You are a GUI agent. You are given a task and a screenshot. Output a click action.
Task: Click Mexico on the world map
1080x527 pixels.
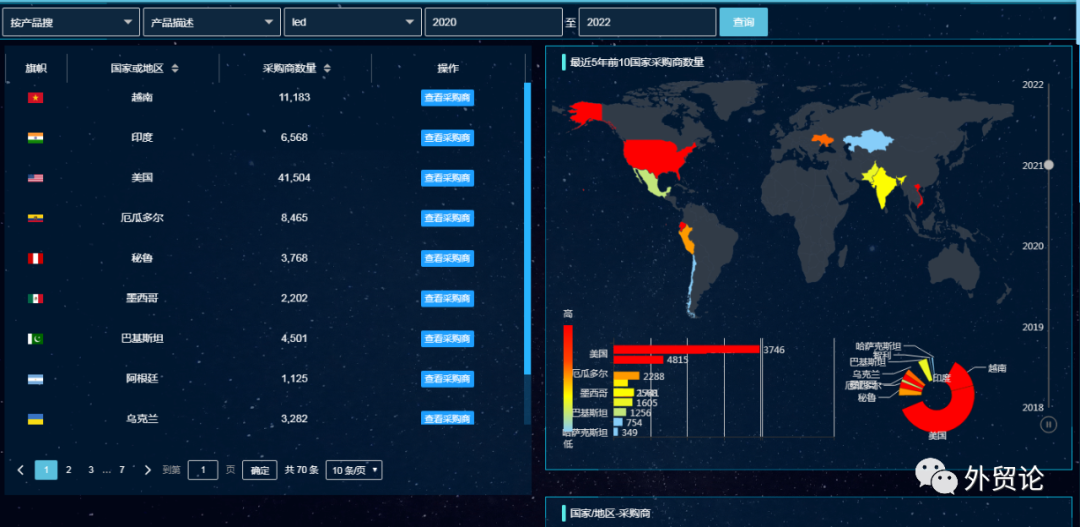pos(650,184)
